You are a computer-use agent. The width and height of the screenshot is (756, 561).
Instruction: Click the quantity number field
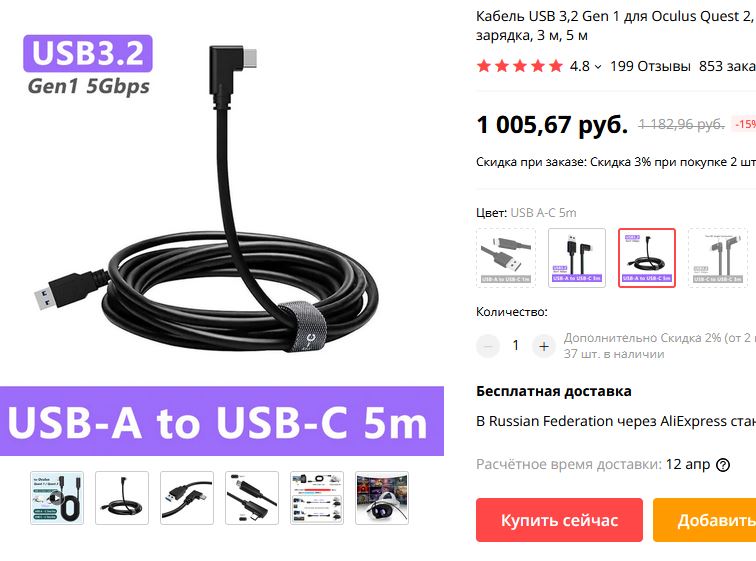pos(516,346)
